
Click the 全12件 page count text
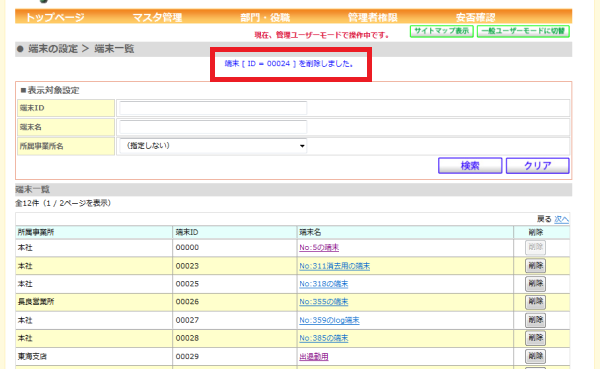(63, 203)
